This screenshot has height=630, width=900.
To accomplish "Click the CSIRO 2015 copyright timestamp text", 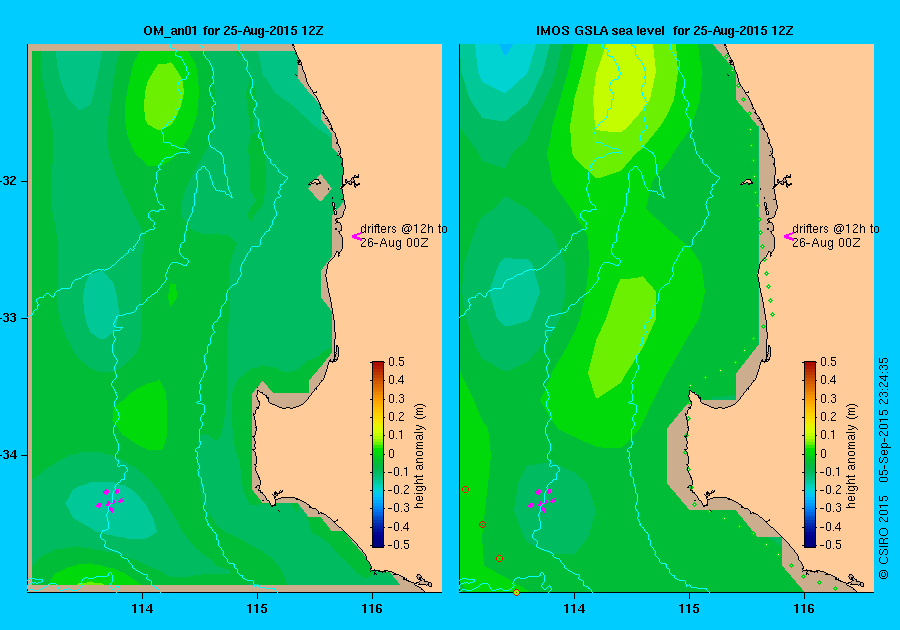I will pyautogui.click(x=884, y=468).
